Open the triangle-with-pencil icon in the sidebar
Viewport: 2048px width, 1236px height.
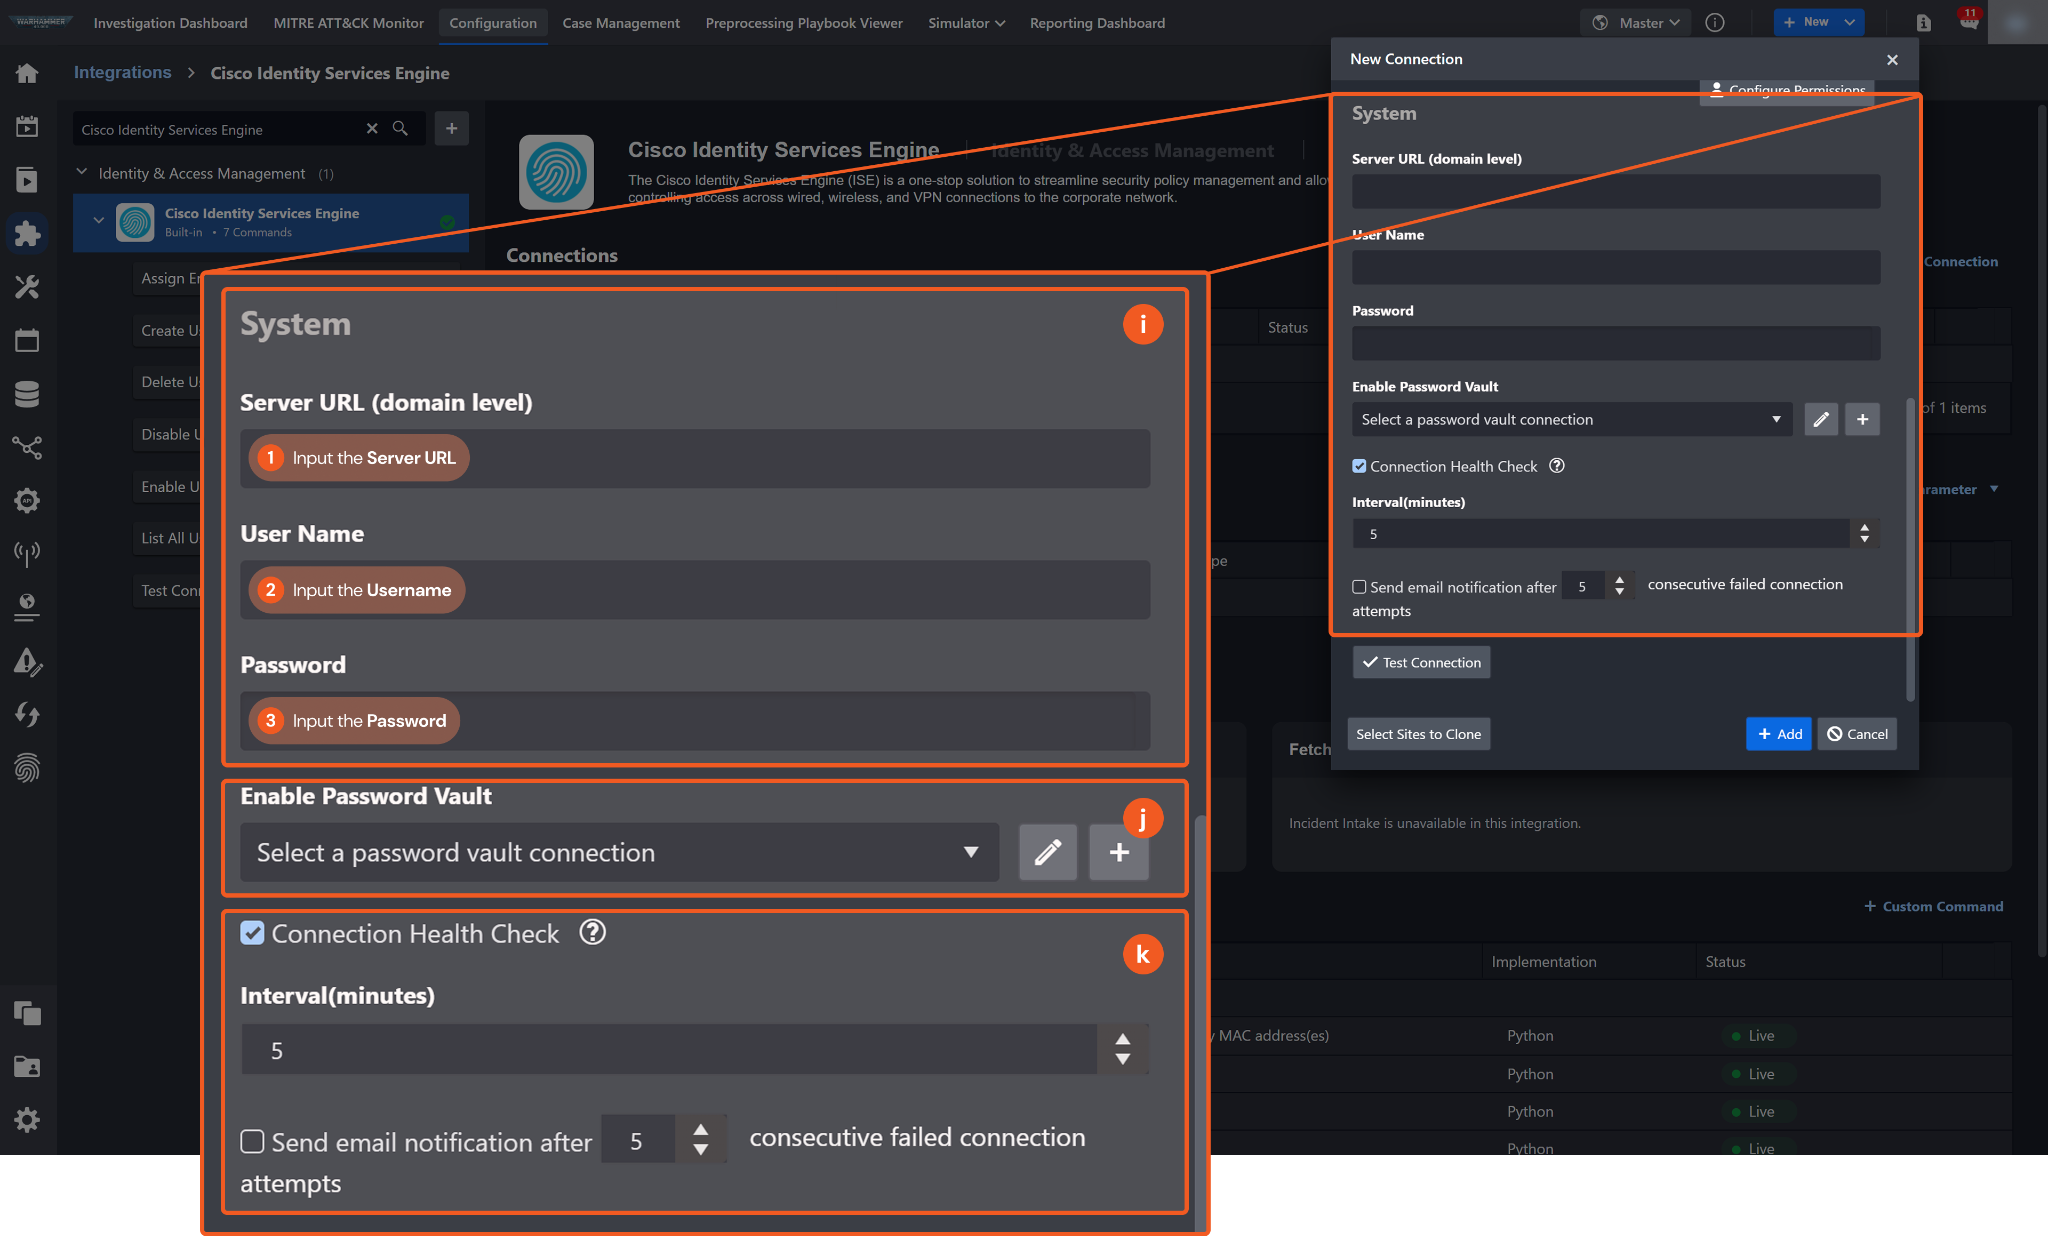27,661
